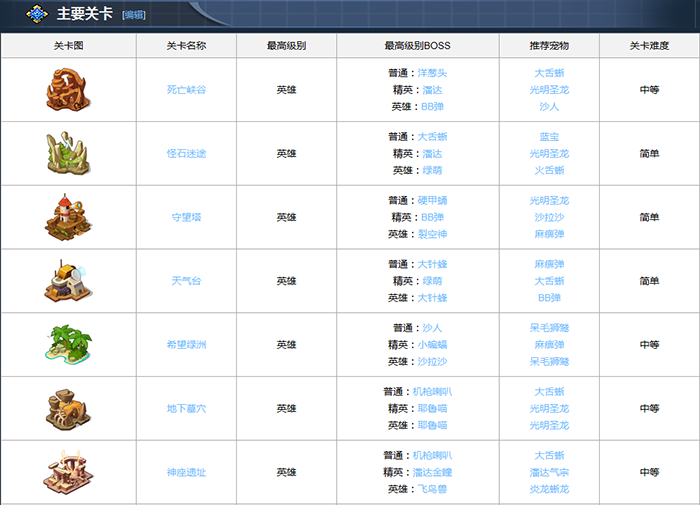Click the 小蝙蝠 elite boss link
Screen dimensions: 700x505
432,345
